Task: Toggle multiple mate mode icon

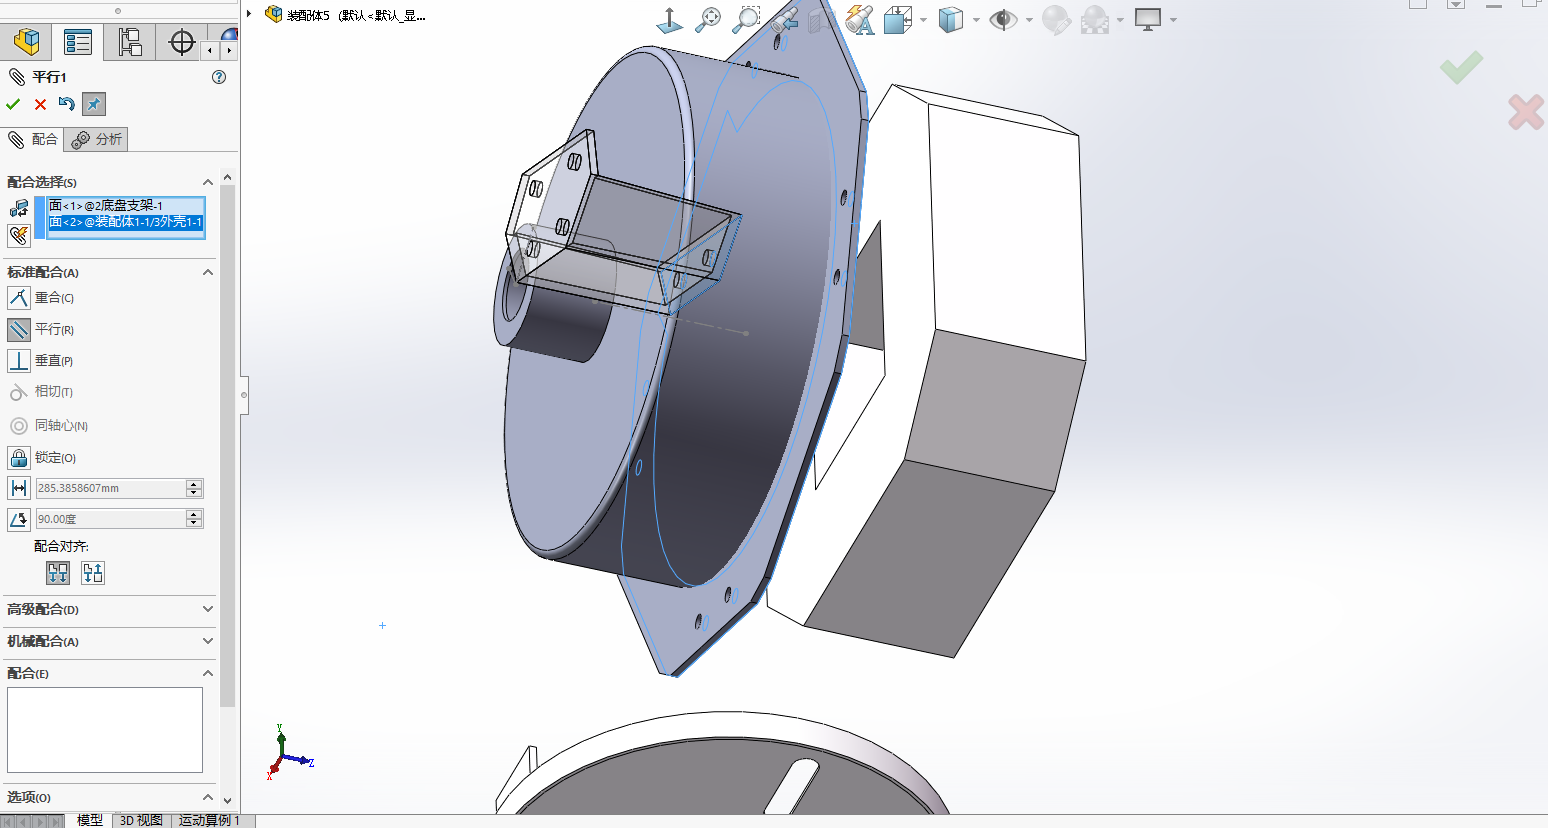Action: pyautogui.click(x=19, y=235)
